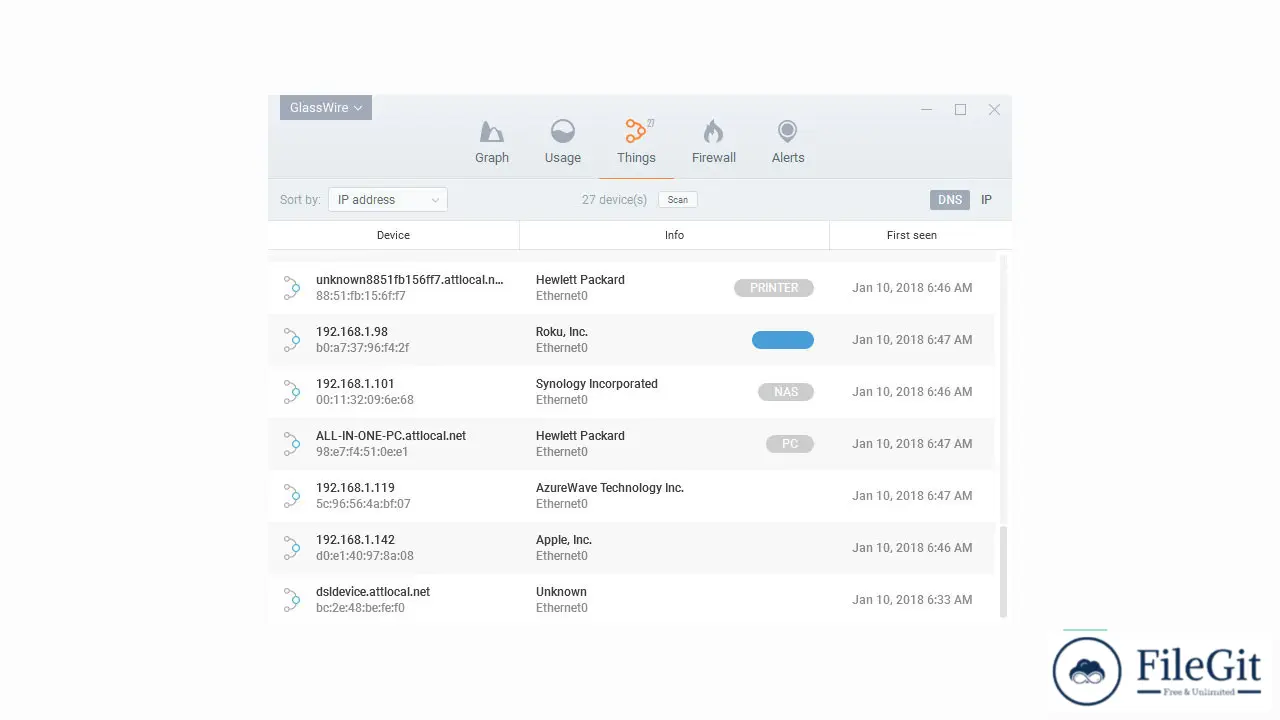Click Roku, Inc. vendor text

point(562,332)
